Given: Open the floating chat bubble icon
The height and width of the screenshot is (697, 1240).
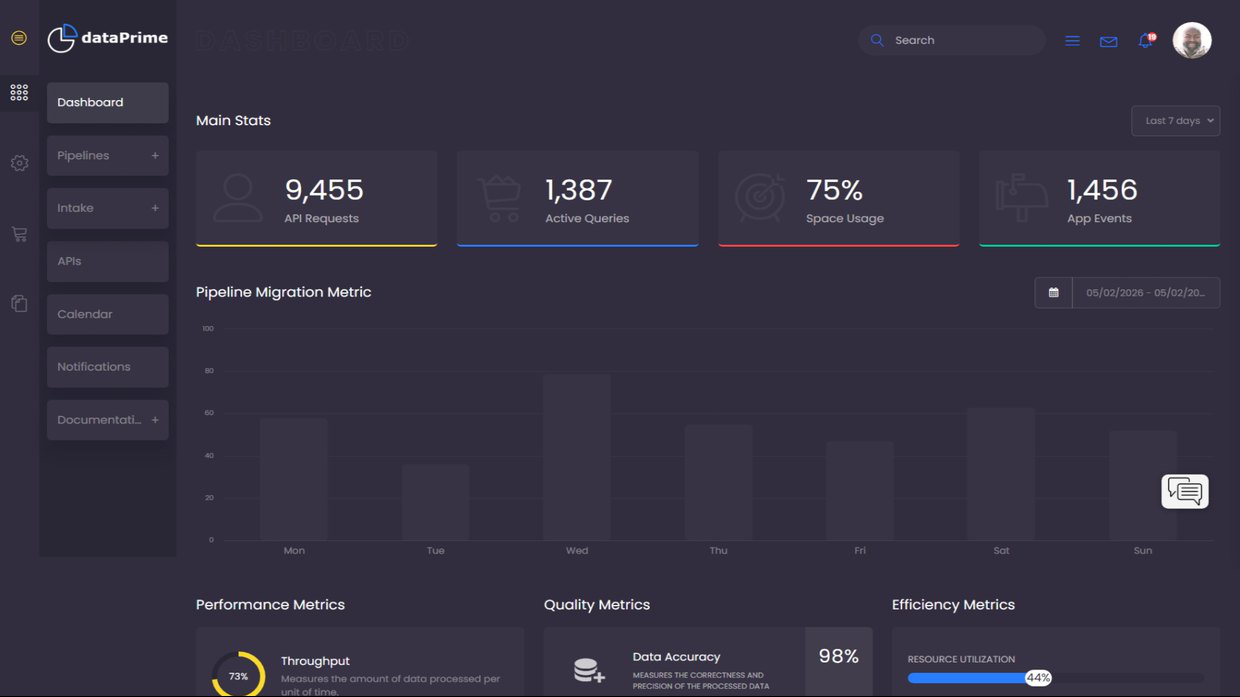Looking at the screenshot, I should 1185,491.
